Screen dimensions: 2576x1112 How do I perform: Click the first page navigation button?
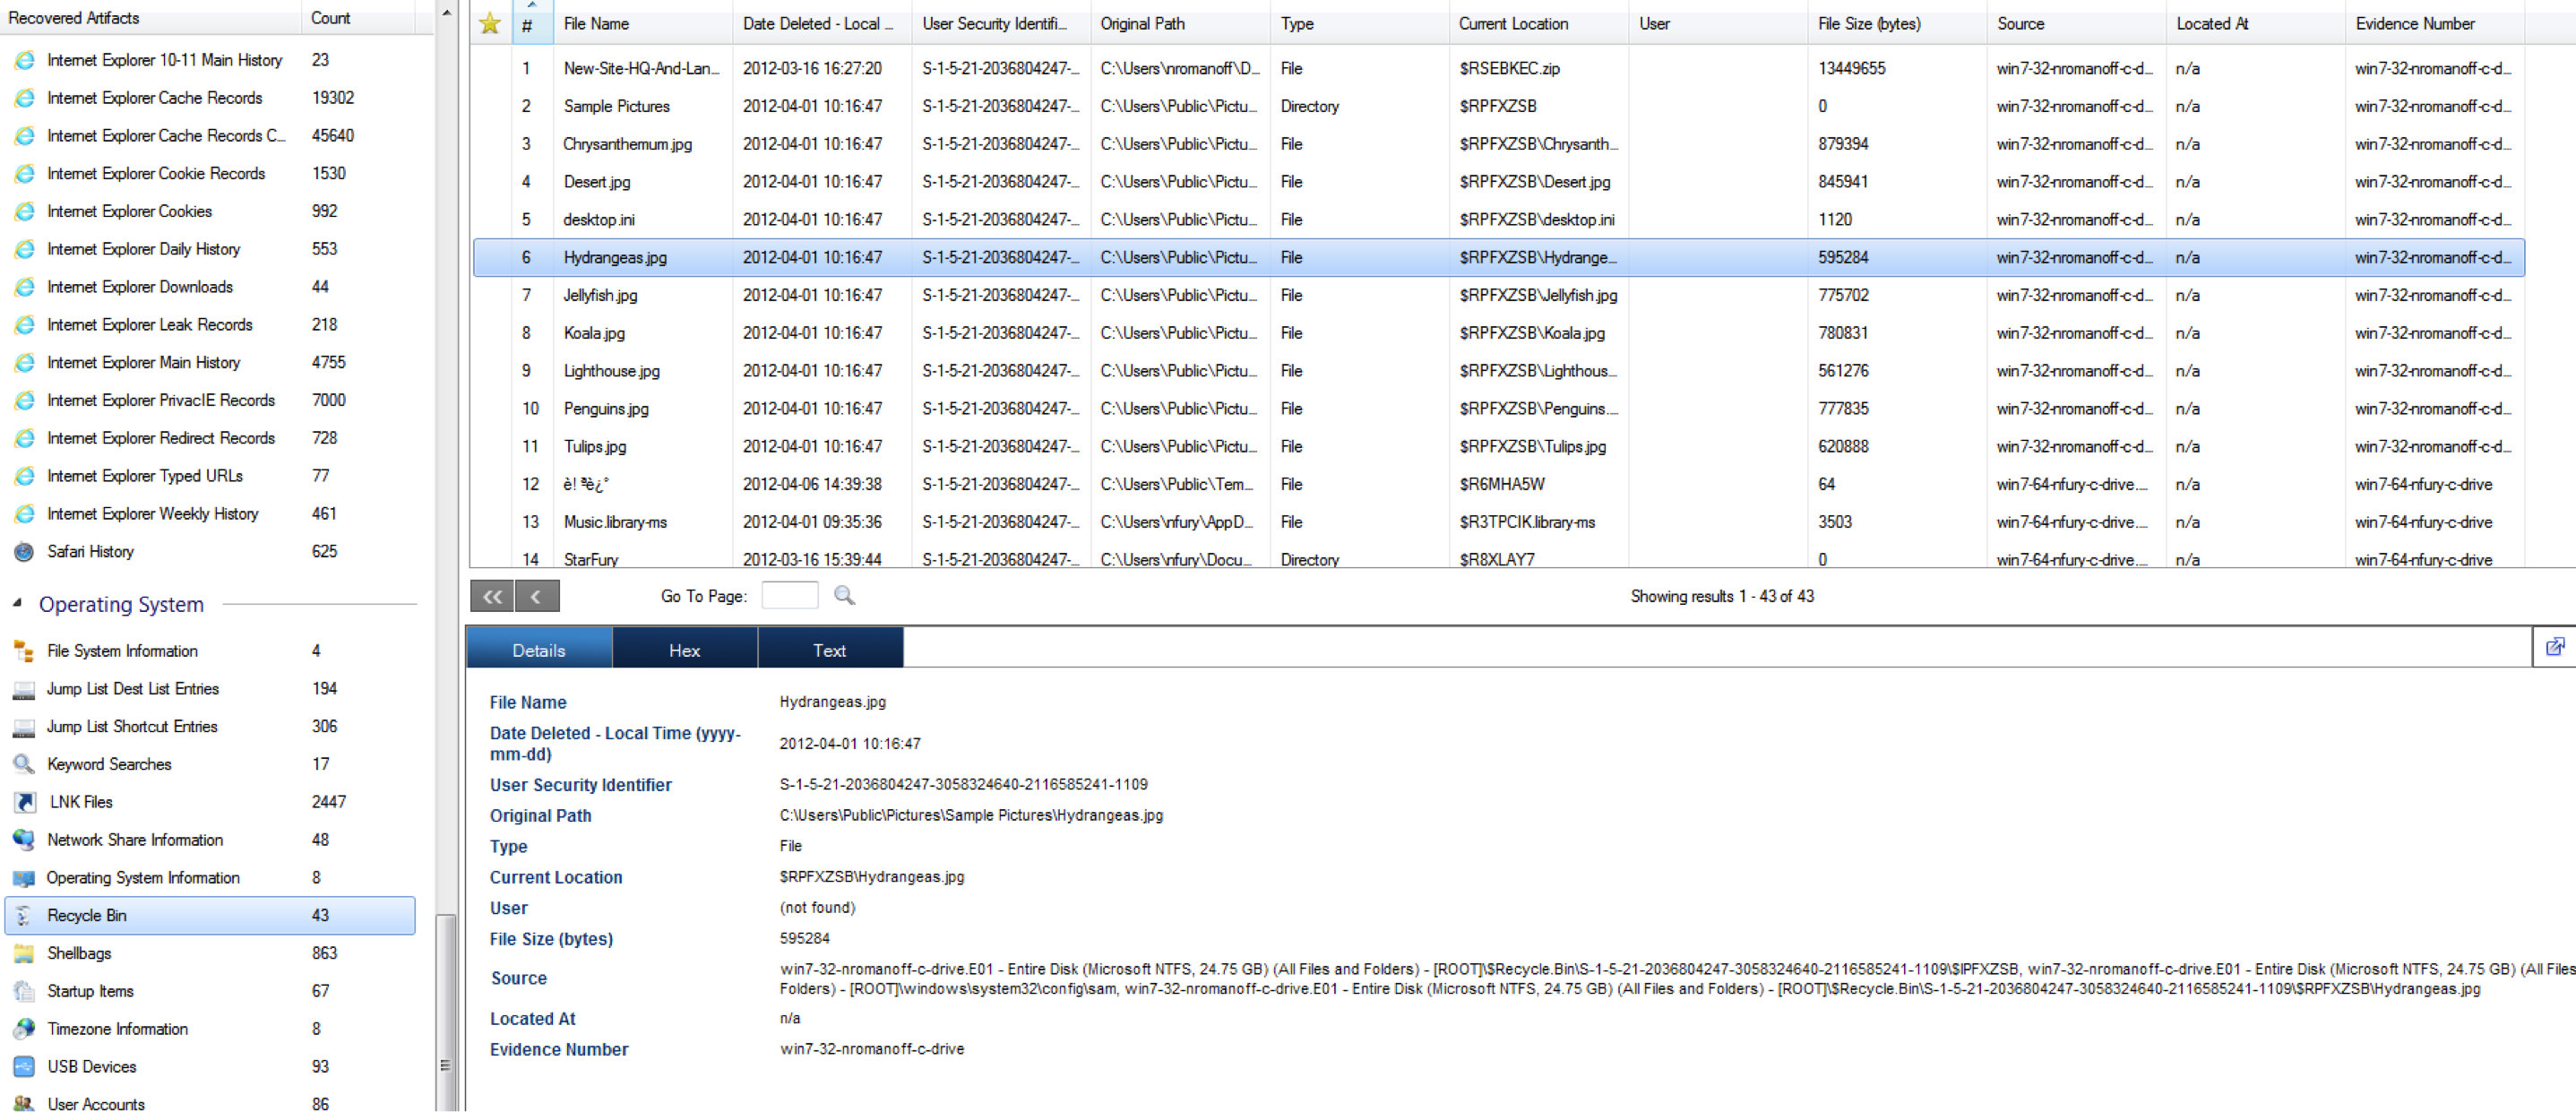(490, 595)
